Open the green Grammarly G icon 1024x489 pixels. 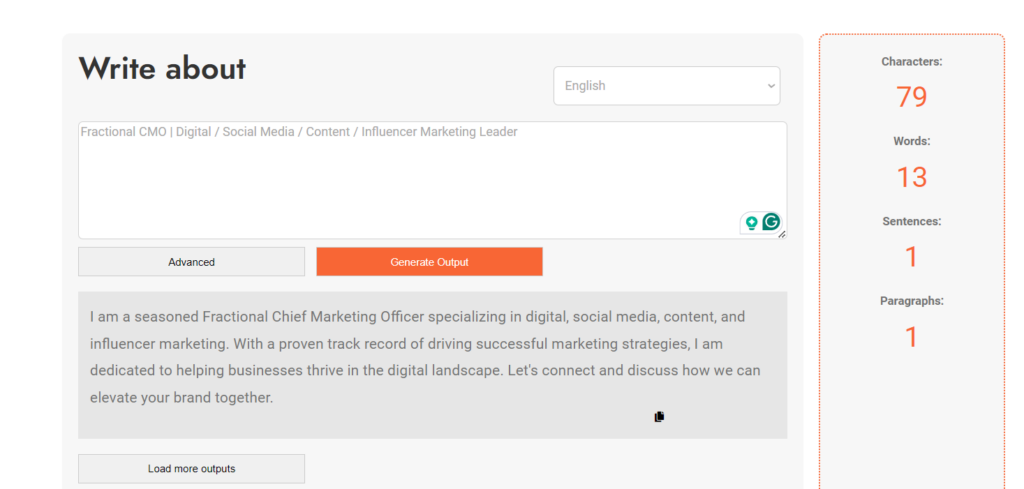tap(771, 222)
